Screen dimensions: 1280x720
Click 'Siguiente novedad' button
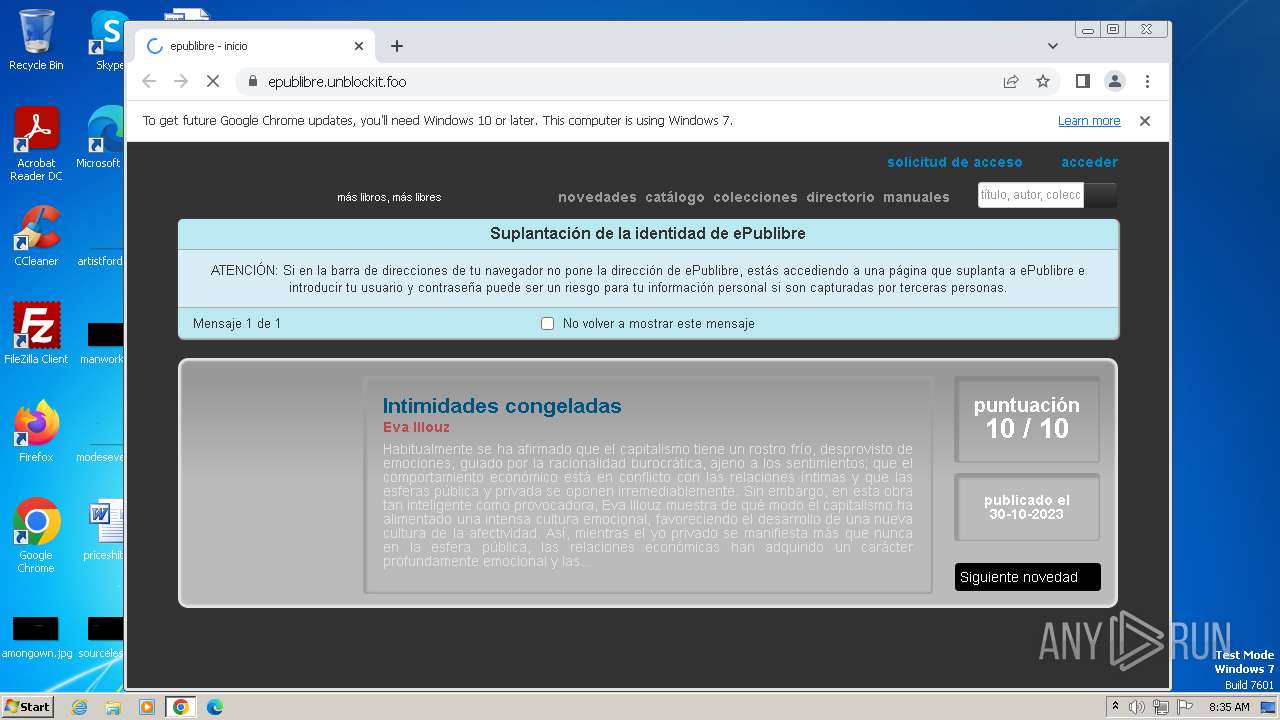pos(1028,577)
